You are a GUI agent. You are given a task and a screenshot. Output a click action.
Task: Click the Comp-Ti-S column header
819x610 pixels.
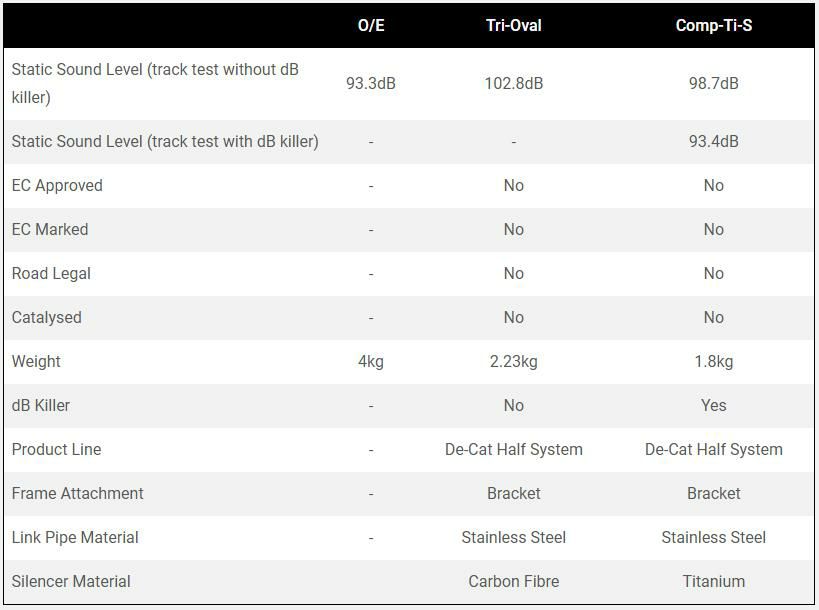coord(713,26)
